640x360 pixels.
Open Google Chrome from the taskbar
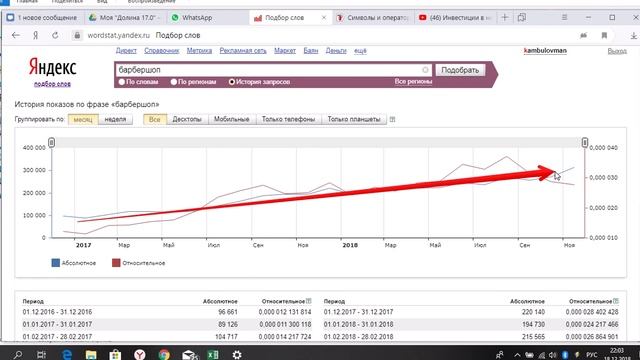coord(164,355)
